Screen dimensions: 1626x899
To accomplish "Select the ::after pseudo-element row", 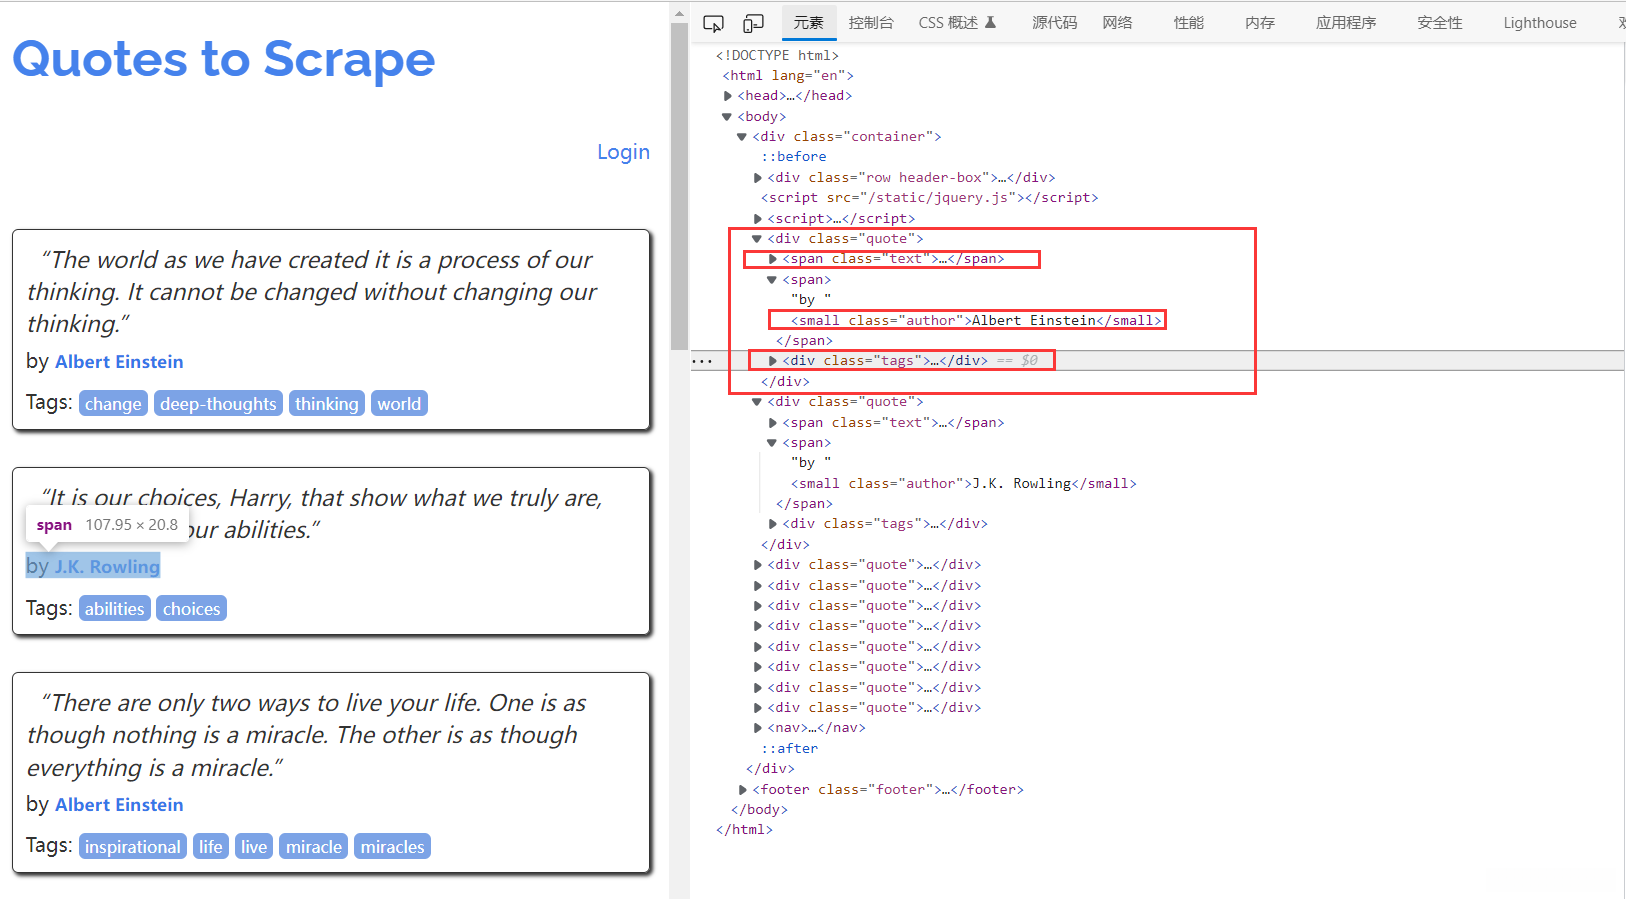I will pyautogui.click(x=790, y=749).
